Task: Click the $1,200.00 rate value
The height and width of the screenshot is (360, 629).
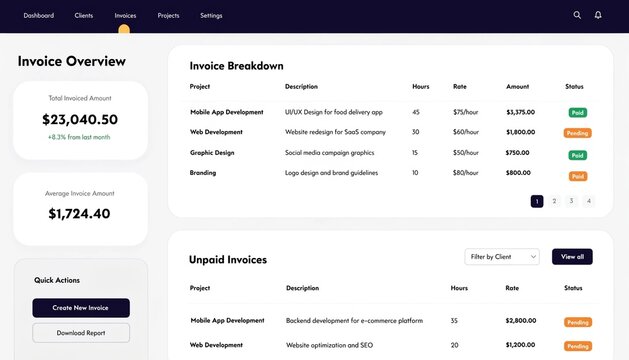Action: coord(520,345)
